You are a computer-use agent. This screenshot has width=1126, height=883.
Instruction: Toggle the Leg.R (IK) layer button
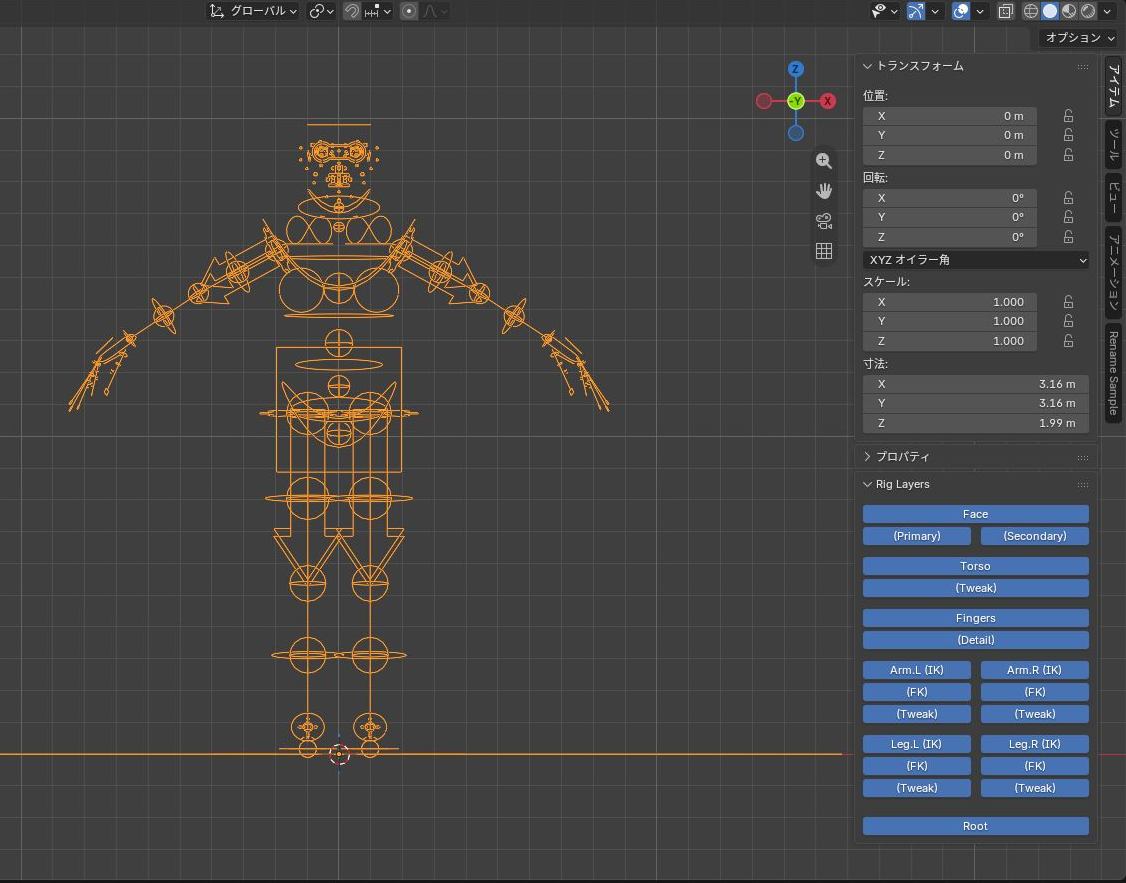click(1034, 744)
